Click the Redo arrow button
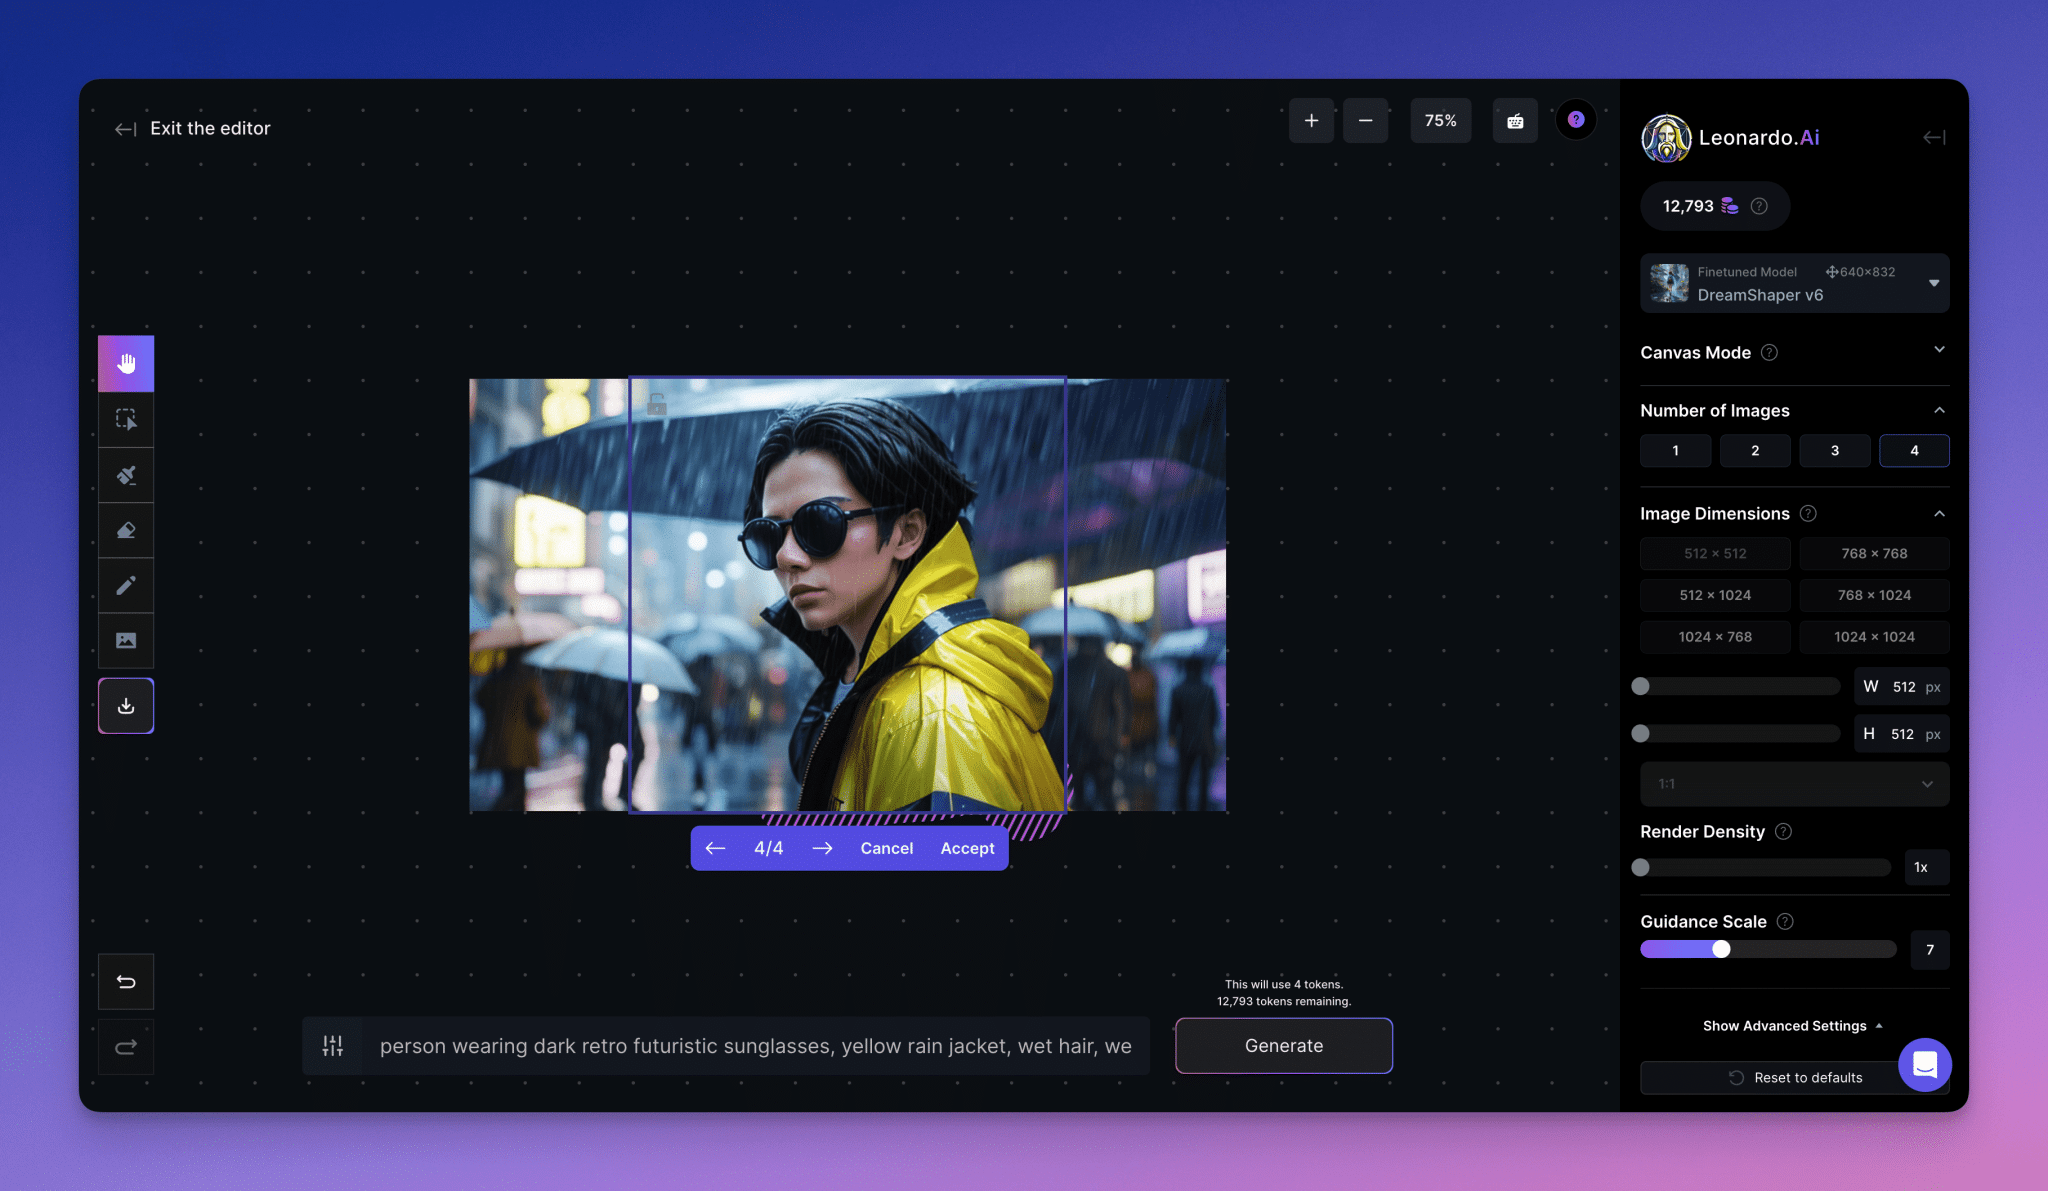Screen dimensions: 2048x1191 click(x=126, y=1047)
